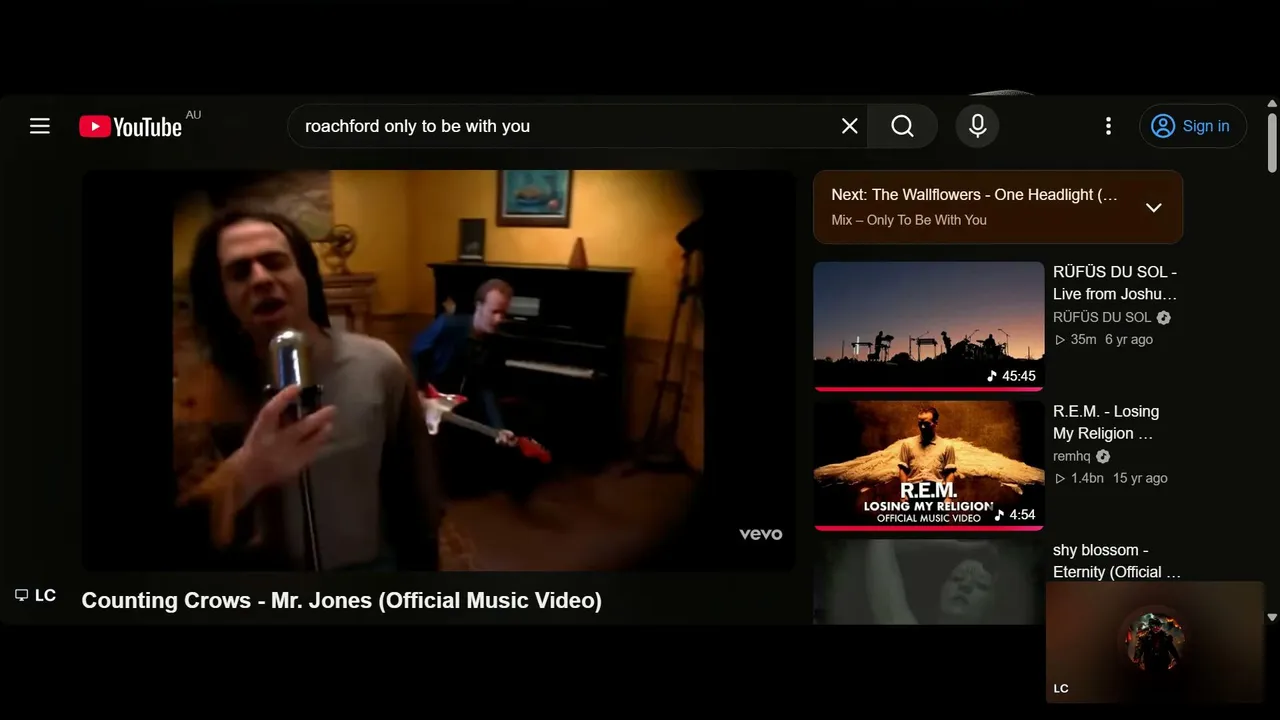Viewport: 1280px width, 720px height.
Task: Click the Sign in button
Action: tap(1192, 126)
